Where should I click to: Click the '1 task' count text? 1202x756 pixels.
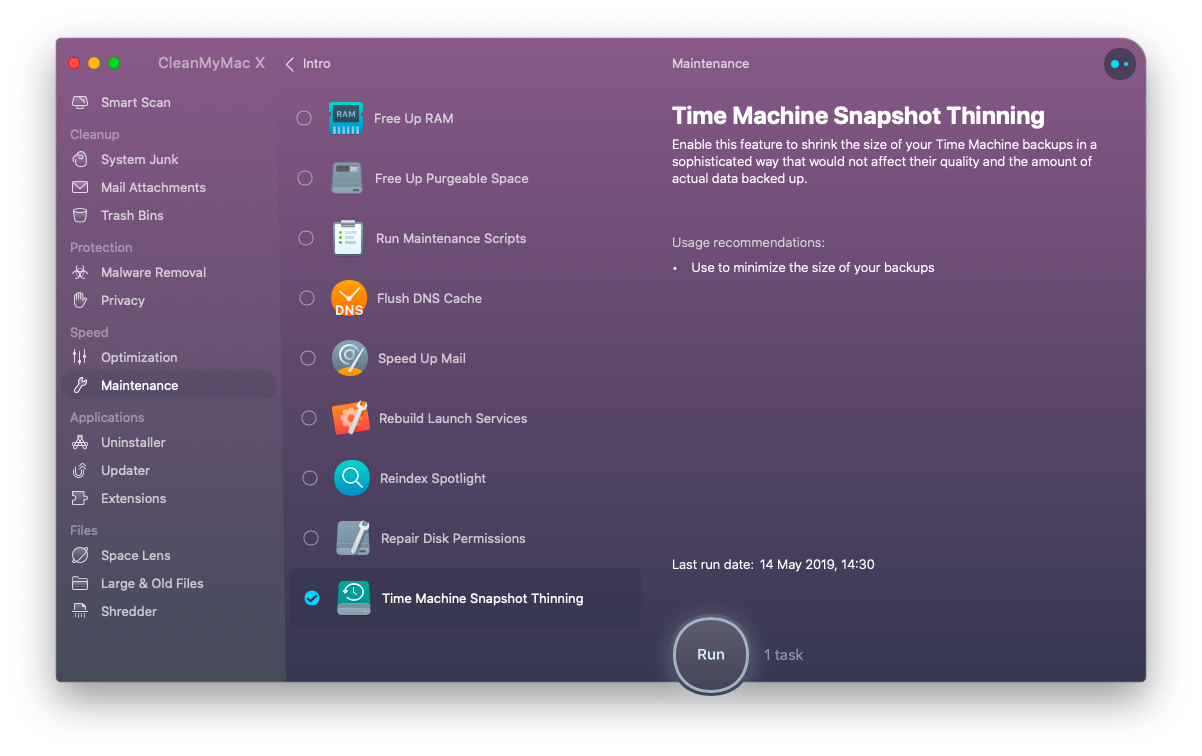(x=784, y=655)
